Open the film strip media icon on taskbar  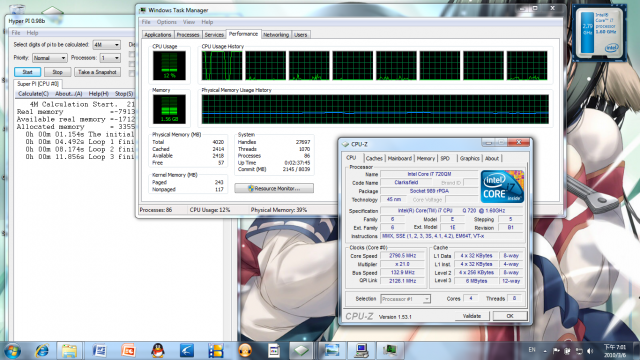click(x=216, y=351)
